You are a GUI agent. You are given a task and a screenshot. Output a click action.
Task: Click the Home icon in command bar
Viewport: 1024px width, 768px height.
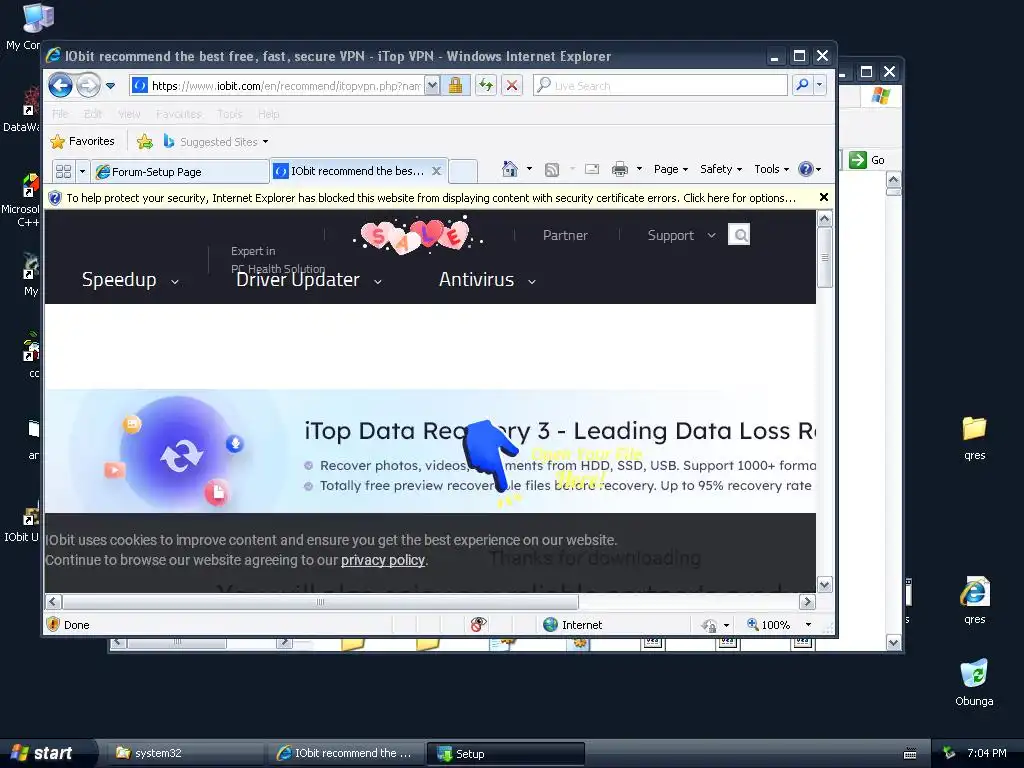pos(509,169)
